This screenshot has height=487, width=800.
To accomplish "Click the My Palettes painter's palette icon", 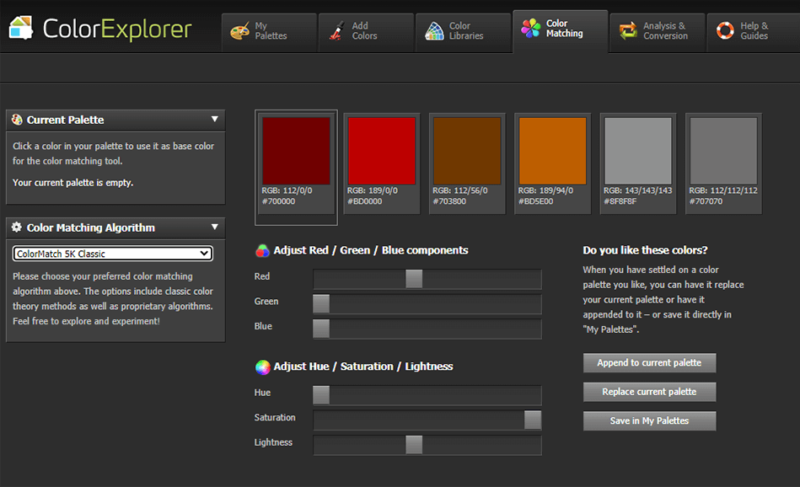I will 240,31.
